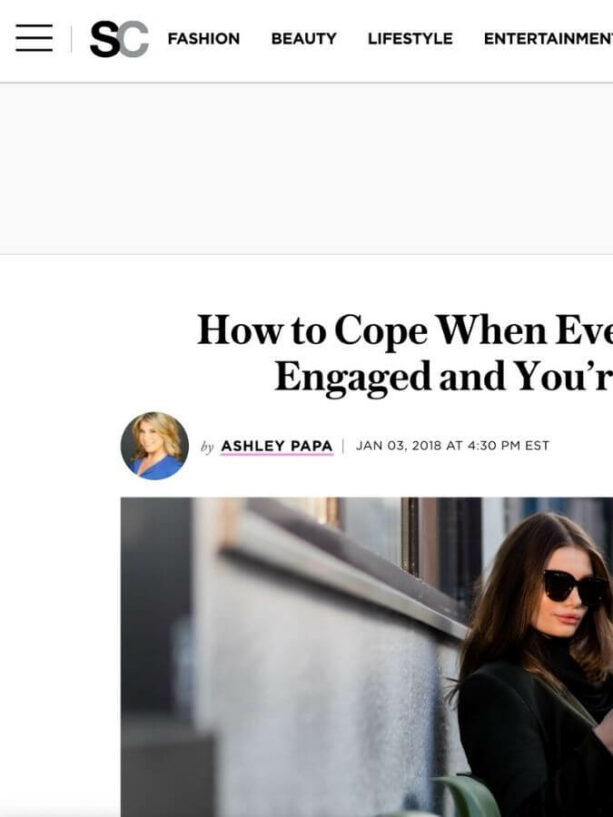
Task: Click the Jan 03, 2018 timestamp
Action: (452, 445)
